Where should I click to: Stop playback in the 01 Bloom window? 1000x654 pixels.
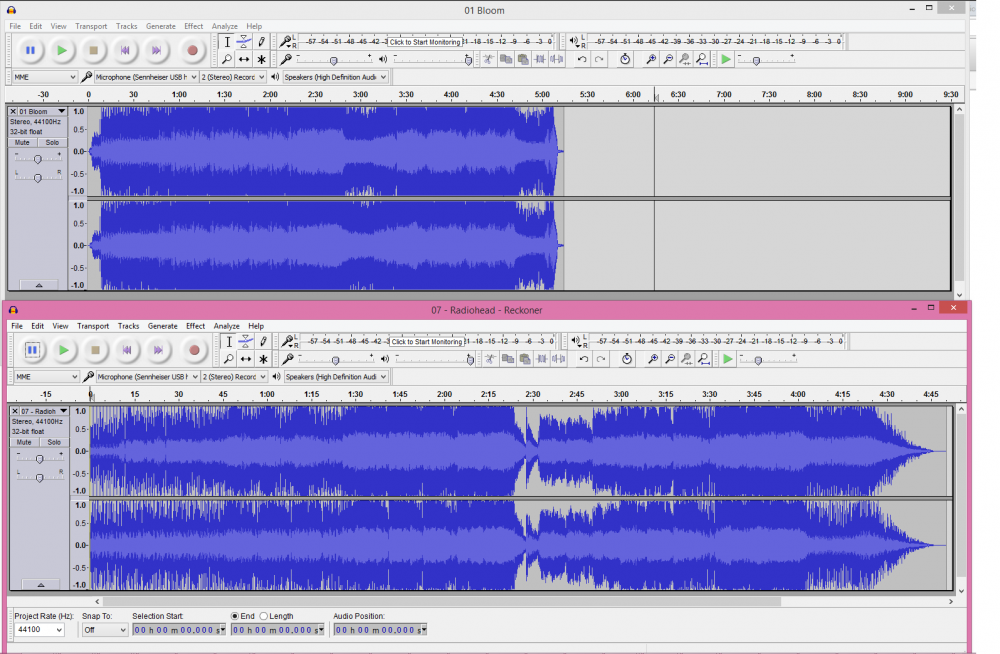point(94,50)
